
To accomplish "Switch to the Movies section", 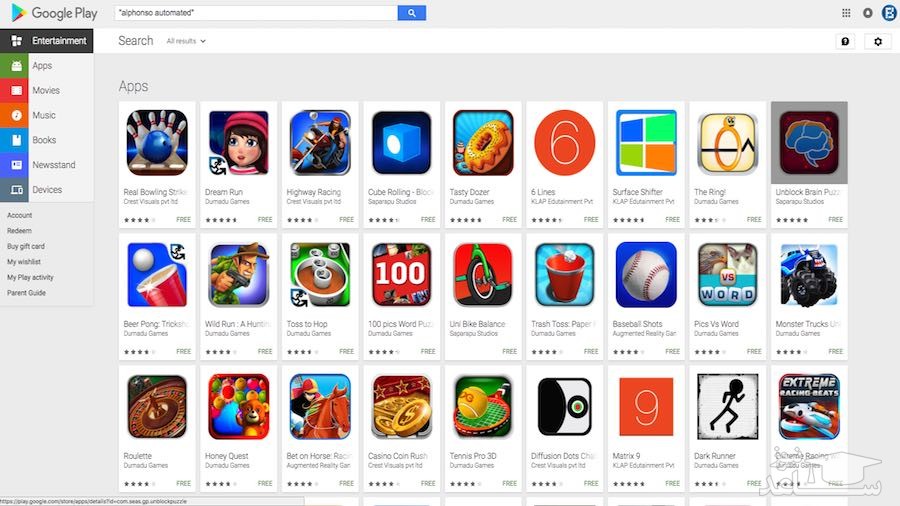I will point(46,90).
